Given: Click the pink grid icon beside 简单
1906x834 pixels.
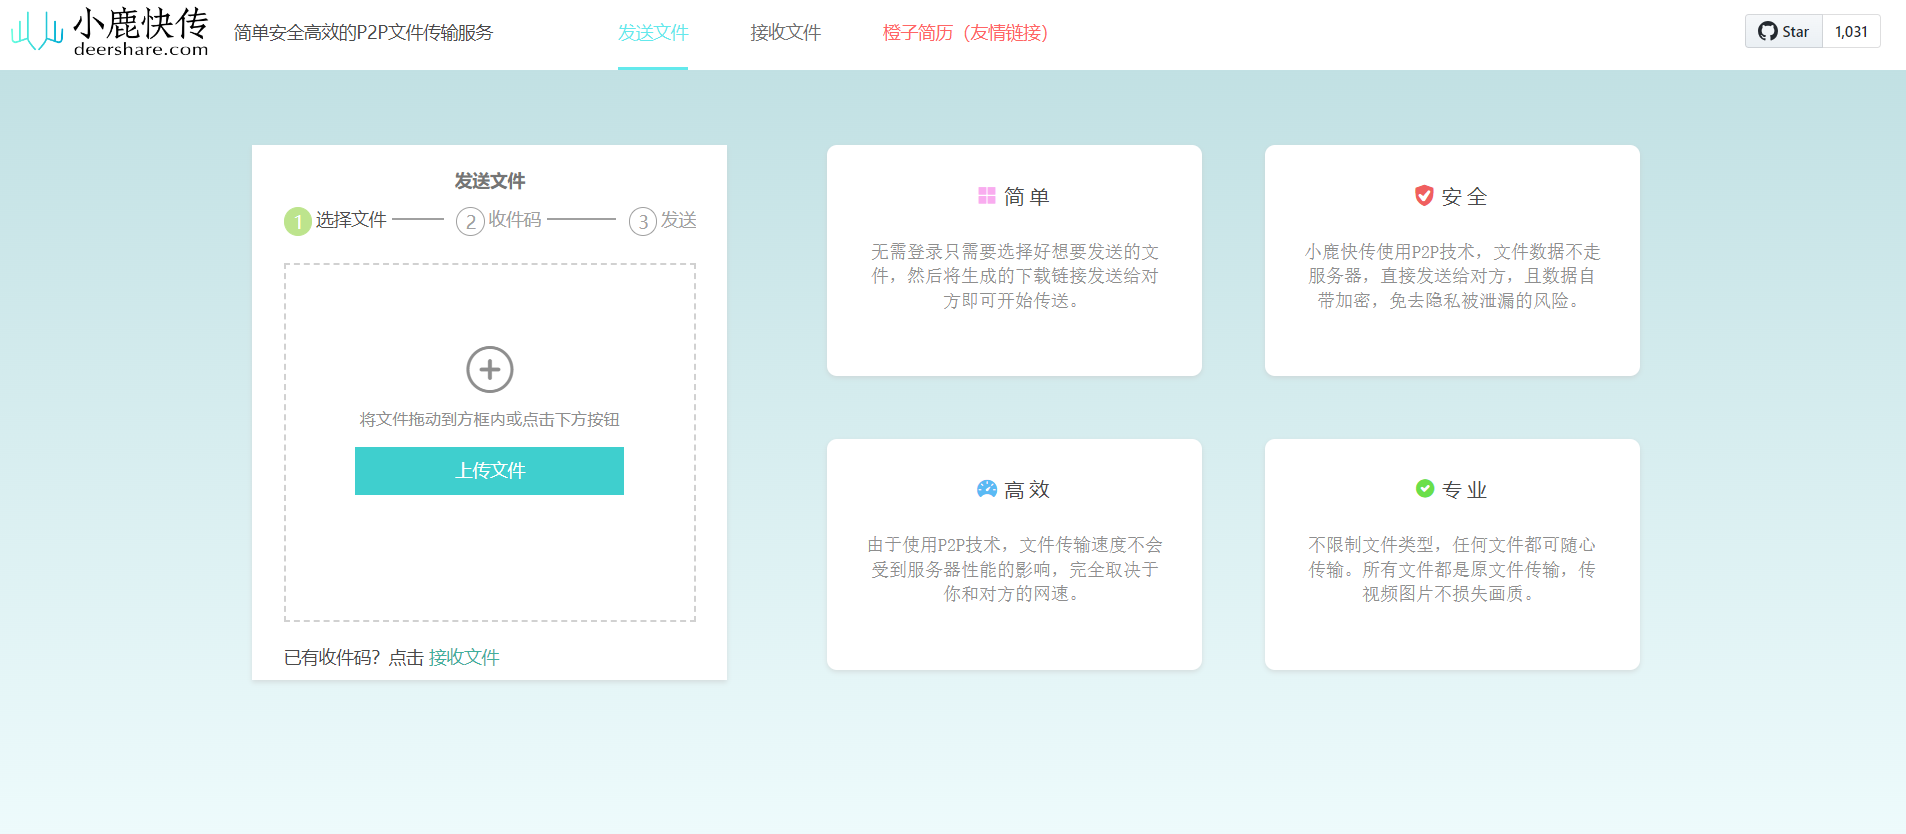Looking at the screenshot, I should (986, 196).
